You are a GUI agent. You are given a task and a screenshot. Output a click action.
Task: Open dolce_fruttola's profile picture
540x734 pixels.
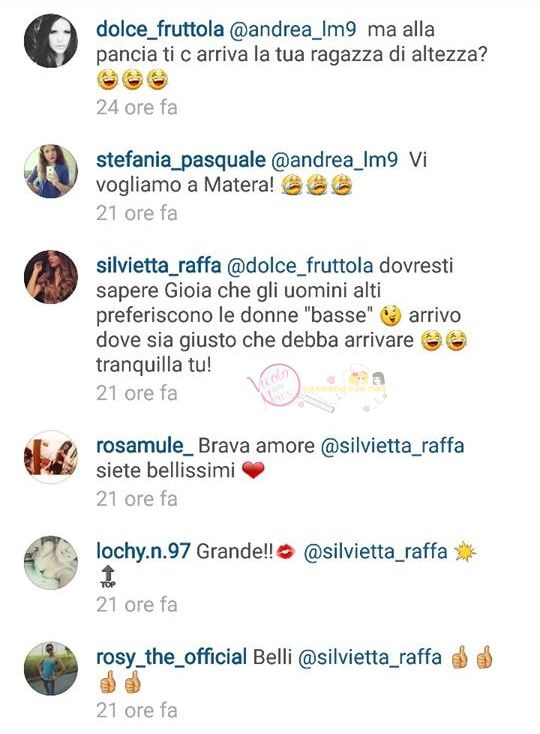(x=51, y=41)
